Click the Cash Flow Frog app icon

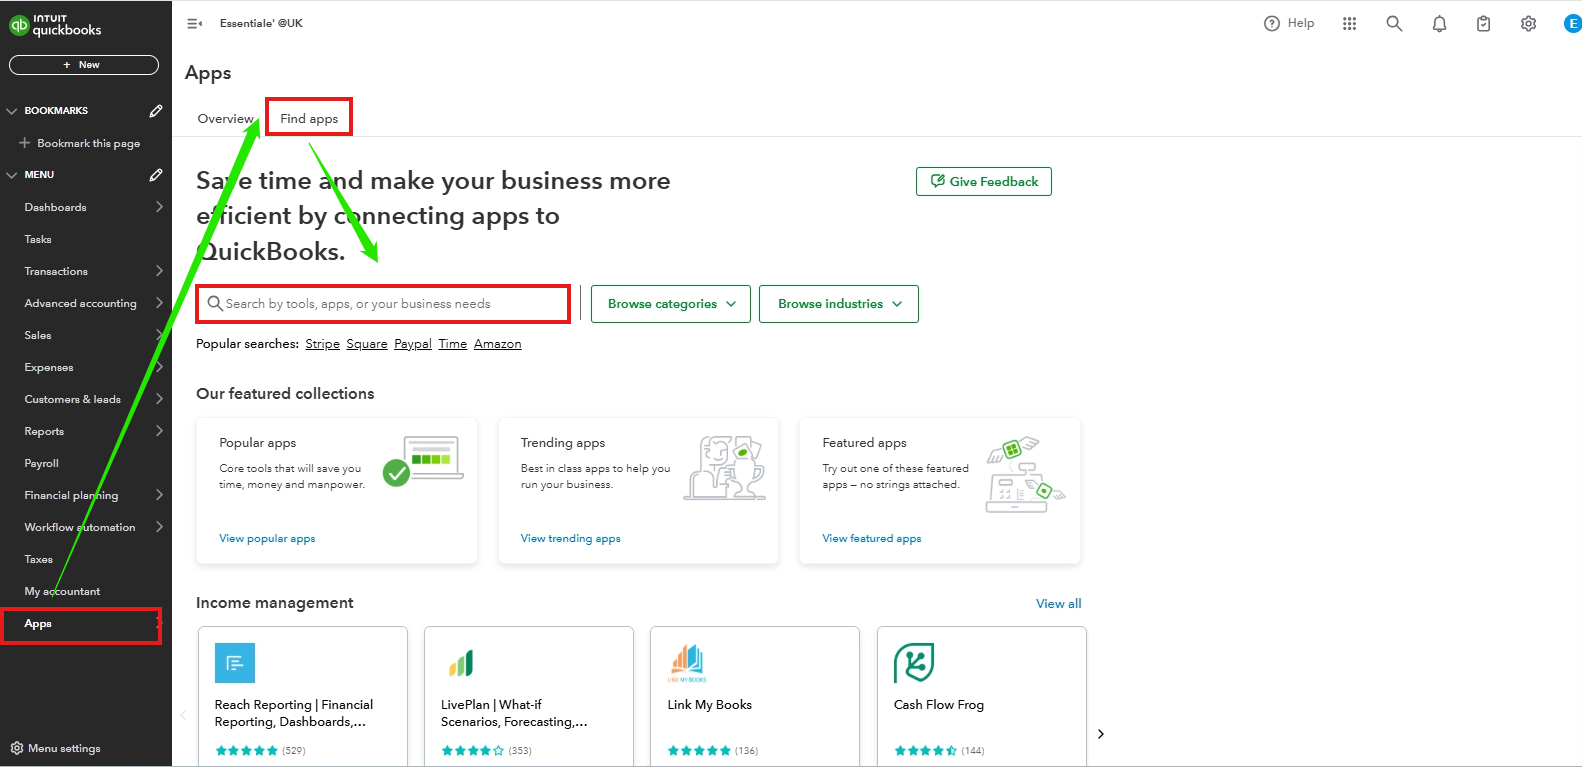[x=914, y=662]
